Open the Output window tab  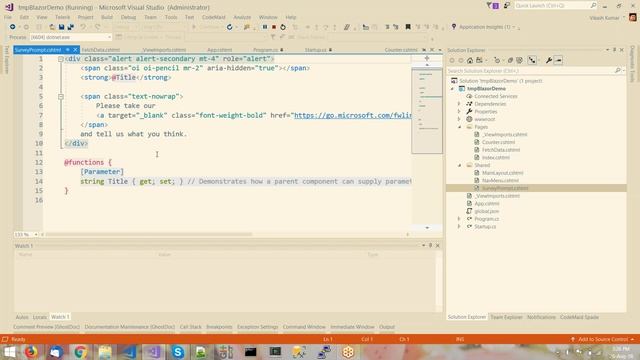(387, 327)
